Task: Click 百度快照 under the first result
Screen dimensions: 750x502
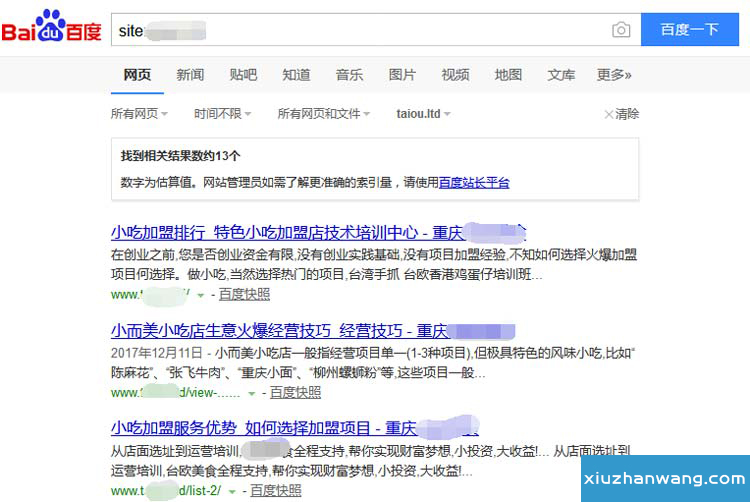Action: pos(244,295)
